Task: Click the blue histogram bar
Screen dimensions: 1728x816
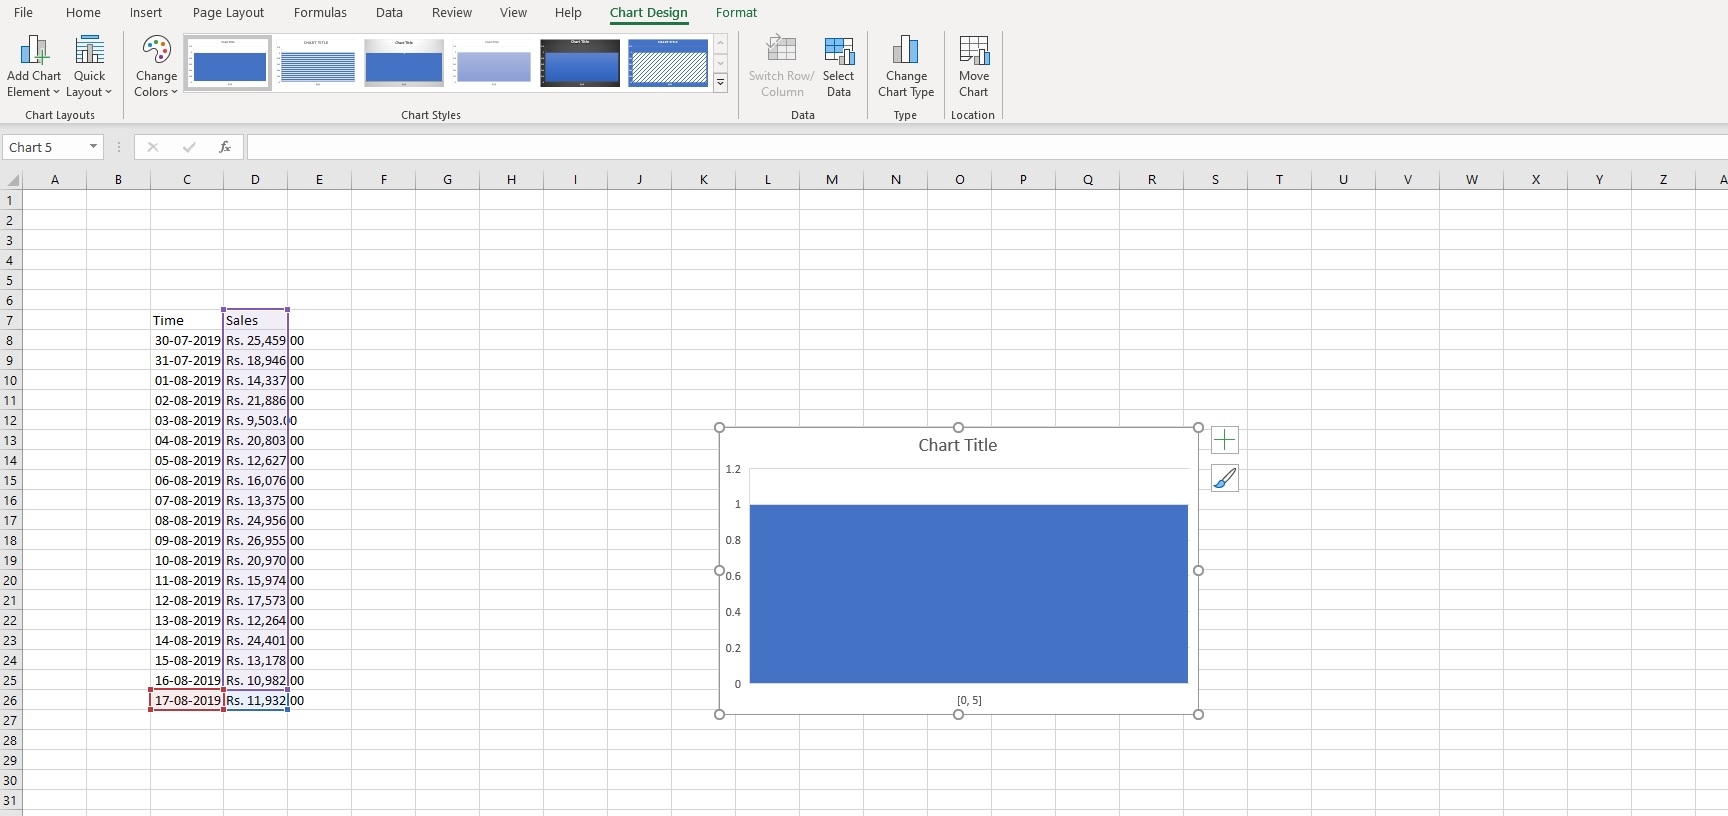Action: tap(968, 594)
